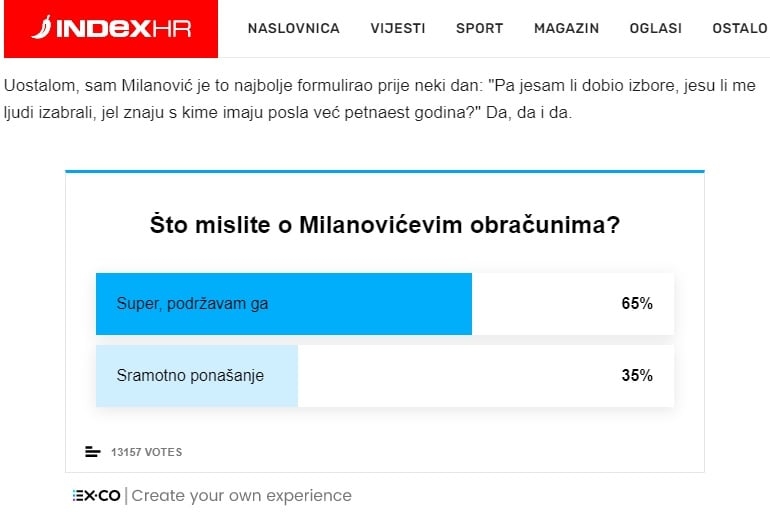Click the poll question heading
The width and height of the screenshot is (770, 532).
[x=385, y=225]
